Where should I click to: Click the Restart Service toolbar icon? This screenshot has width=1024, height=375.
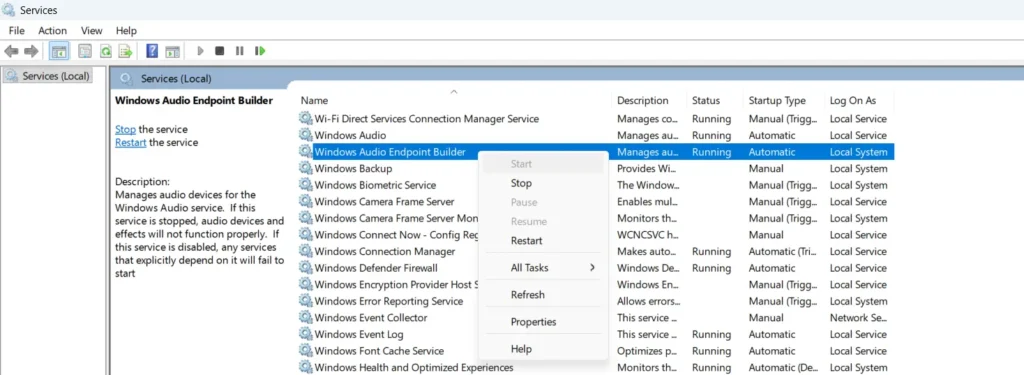pos(260,51)
